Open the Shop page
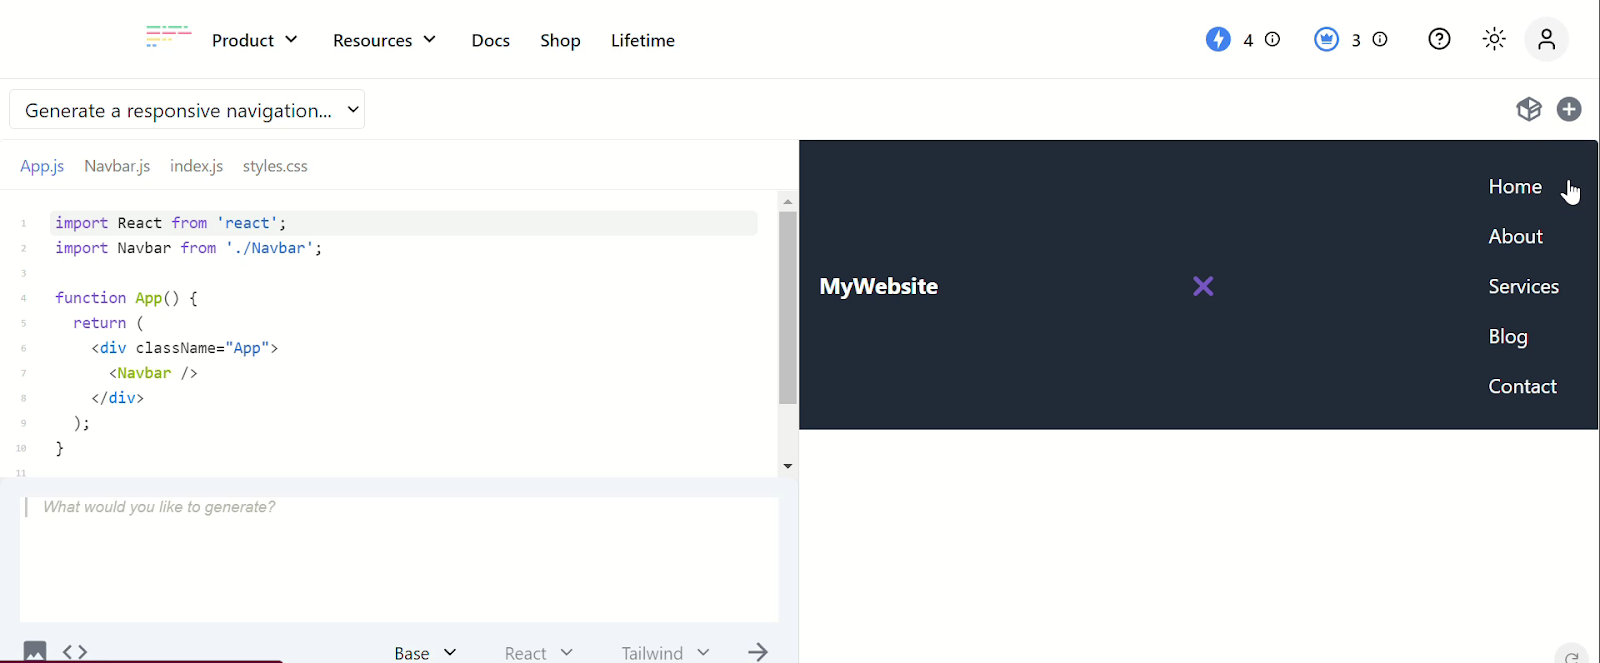1600x663 pixels. click(x=560, y=40)
